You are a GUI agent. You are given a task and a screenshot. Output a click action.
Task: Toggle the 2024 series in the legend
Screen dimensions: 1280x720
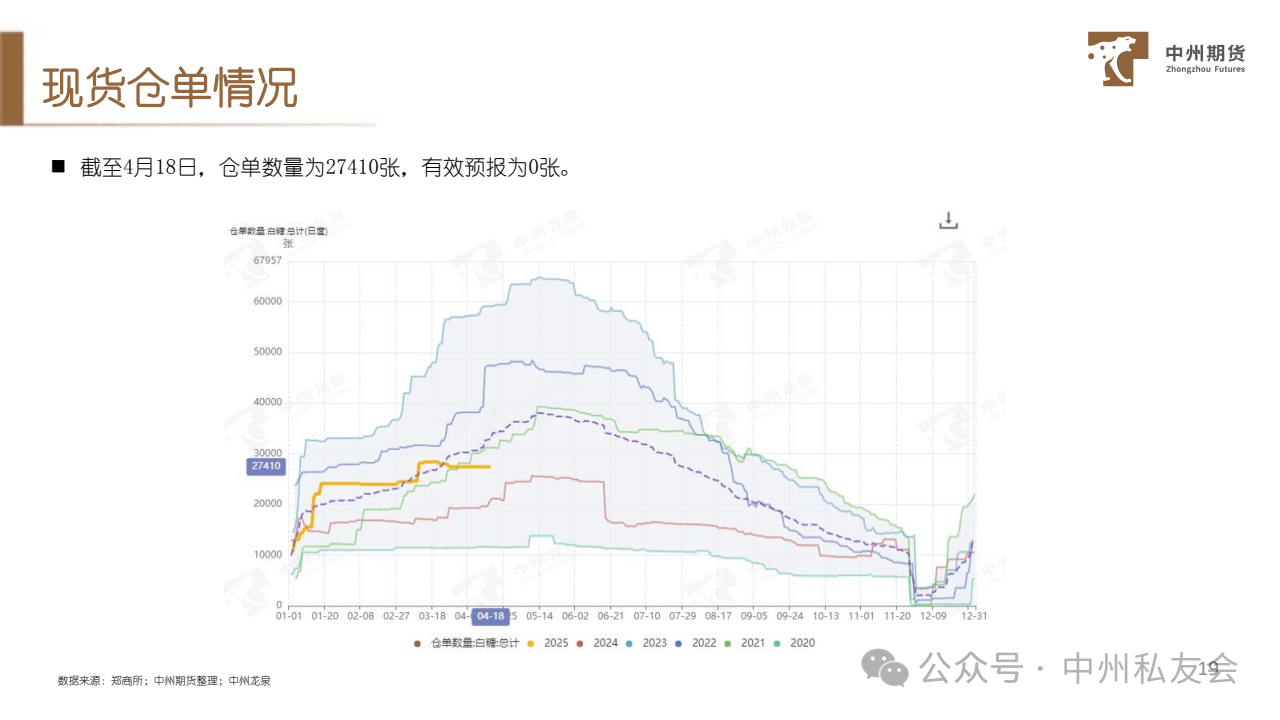tap(597, 643)
